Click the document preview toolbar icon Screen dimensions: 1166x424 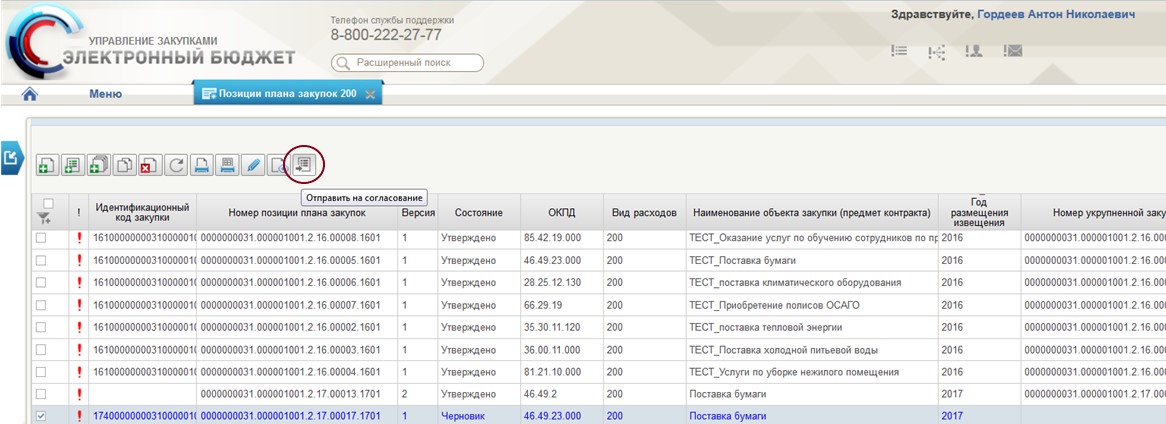pos(277,165)
